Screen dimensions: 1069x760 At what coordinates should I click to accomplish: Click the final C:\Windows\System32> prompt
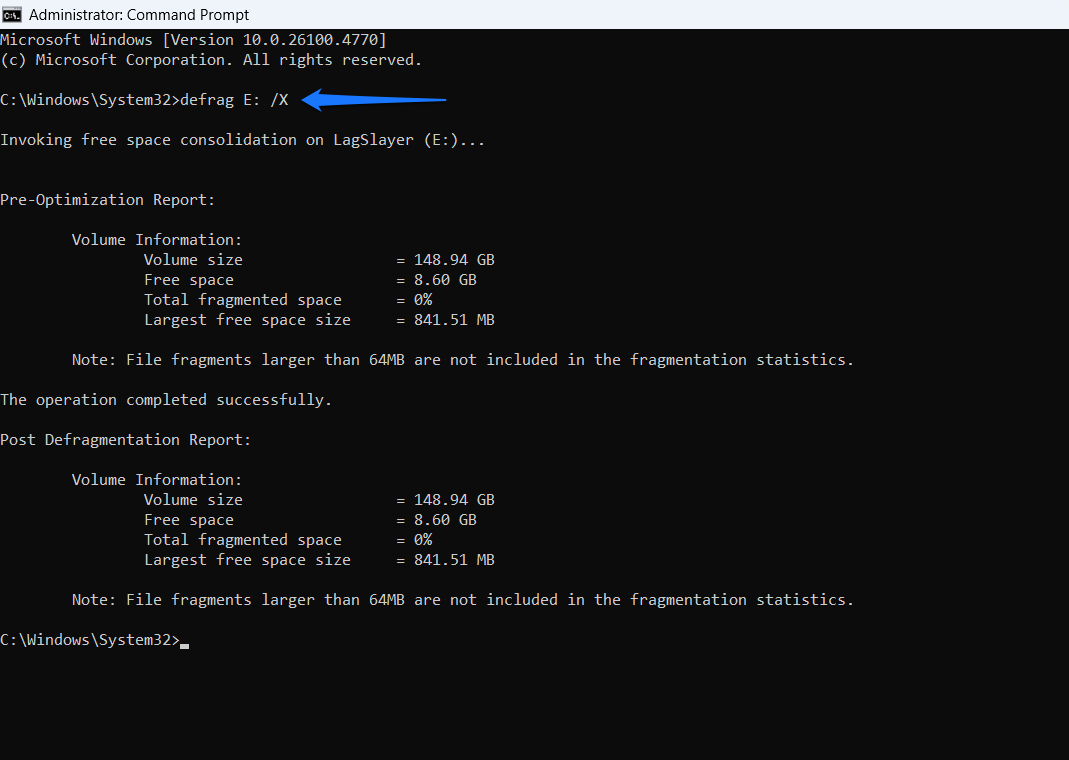[90, 639]
